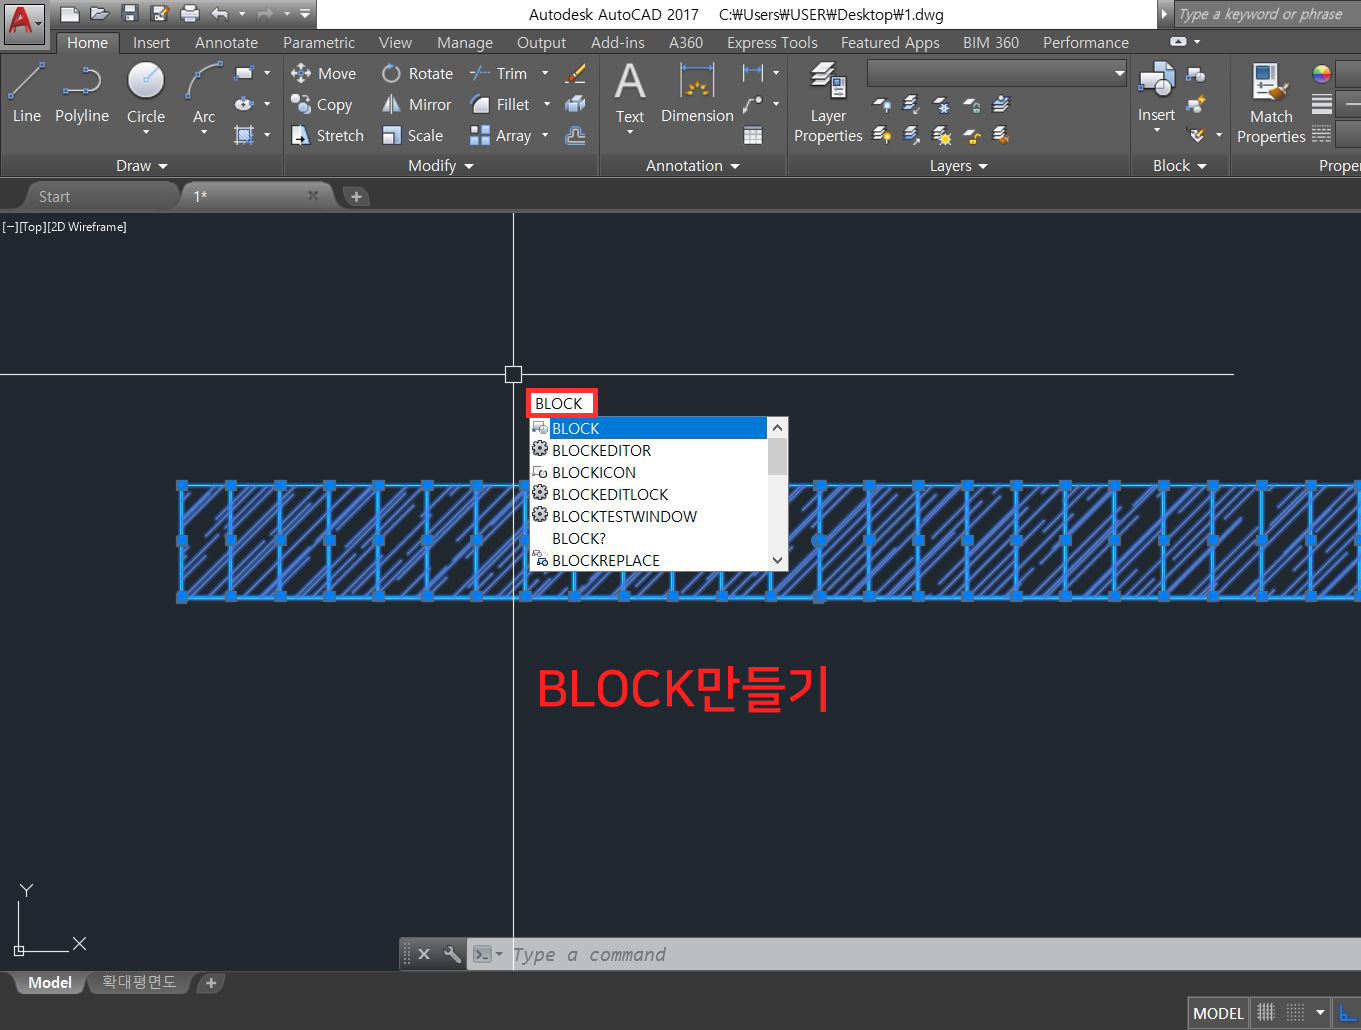Expand the Layers panel
Image resolution: width=1361 pixels, height=1030 pixels.
958,166
